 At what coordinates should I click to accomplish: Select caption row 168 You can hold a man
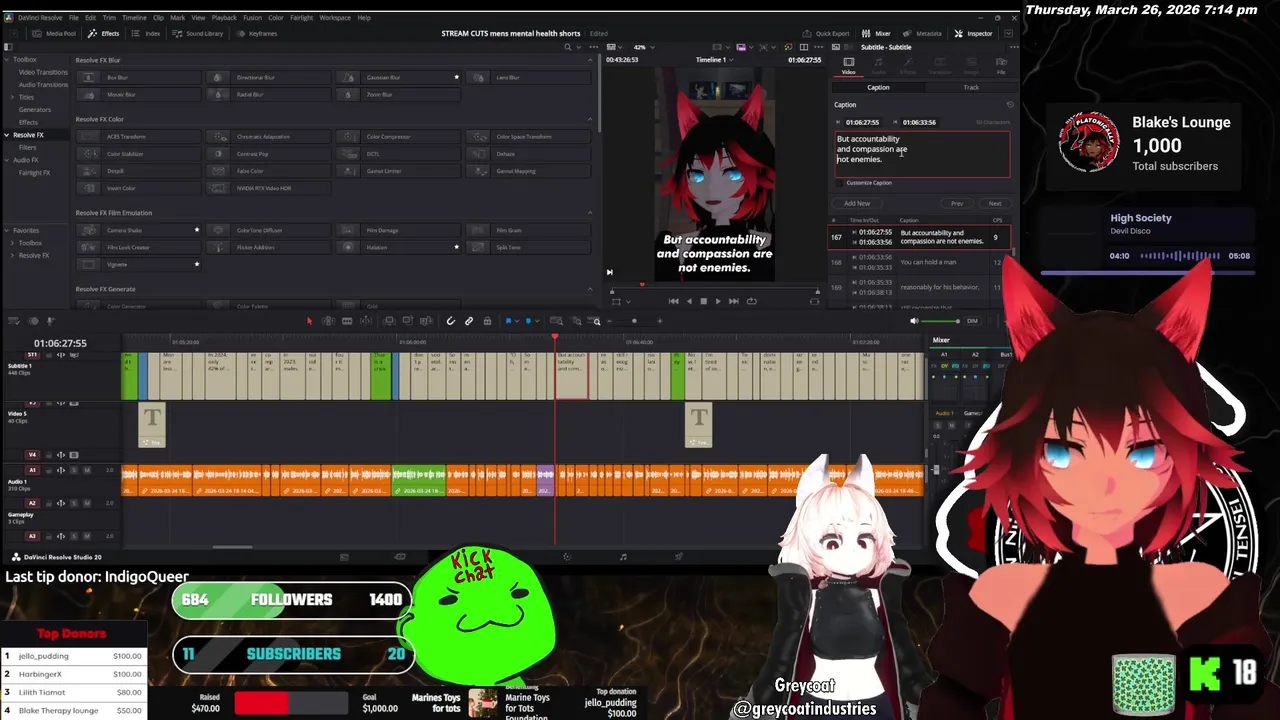pyautogui.click(x=916, y=262)
